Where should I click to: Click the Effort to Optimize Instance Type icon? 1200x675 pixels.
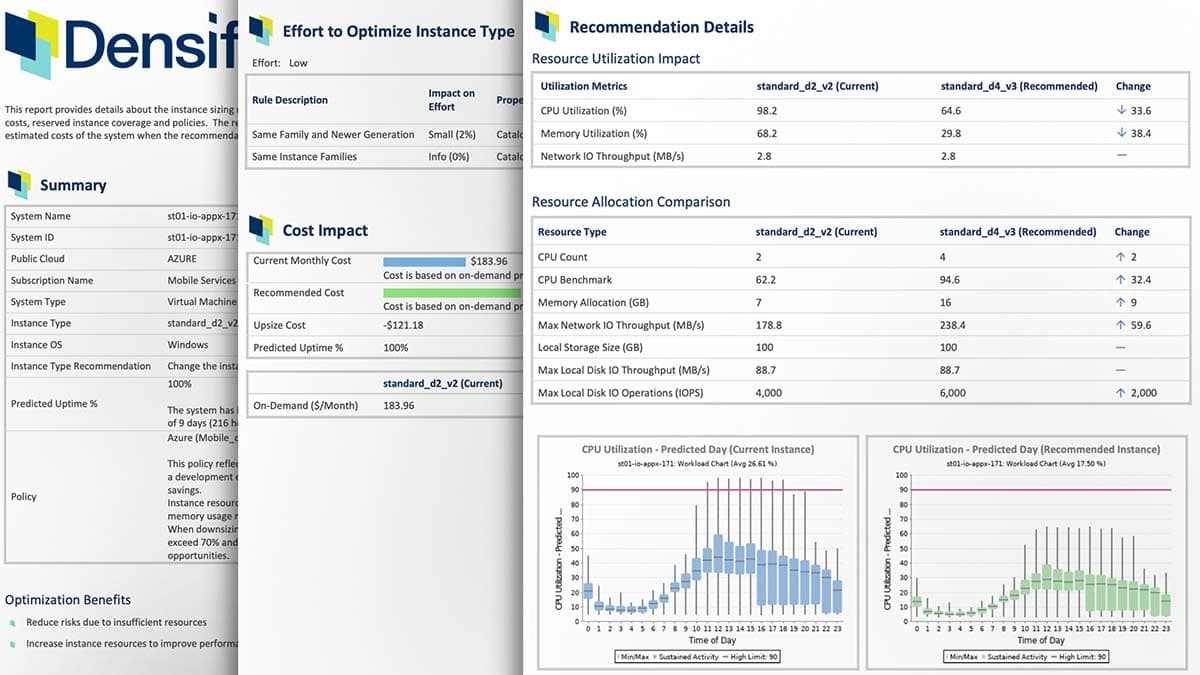tap(260, 30)
